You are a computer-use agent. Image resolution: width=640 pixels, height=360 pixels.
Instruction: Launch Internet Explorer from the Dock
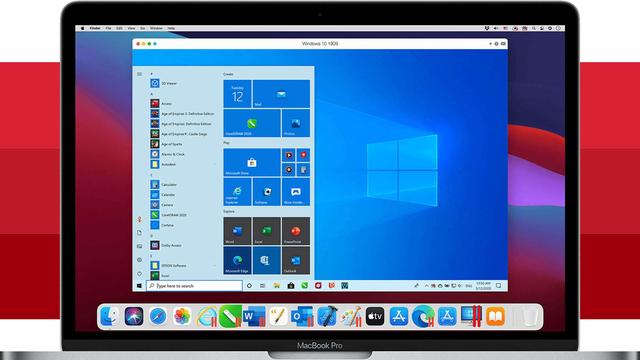[207, 317]
